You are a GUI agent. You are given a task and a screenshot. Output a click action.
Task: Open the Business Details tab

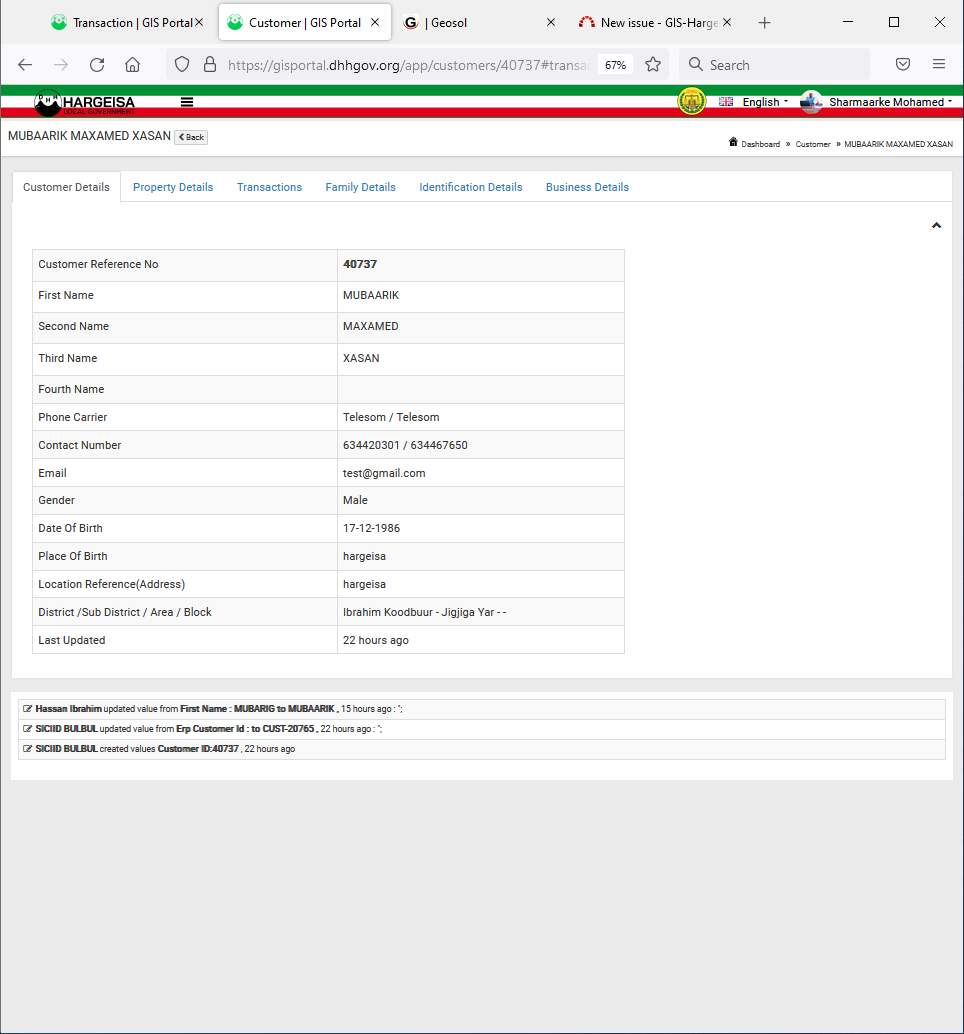pyautogui.click(x=587, y=187)
